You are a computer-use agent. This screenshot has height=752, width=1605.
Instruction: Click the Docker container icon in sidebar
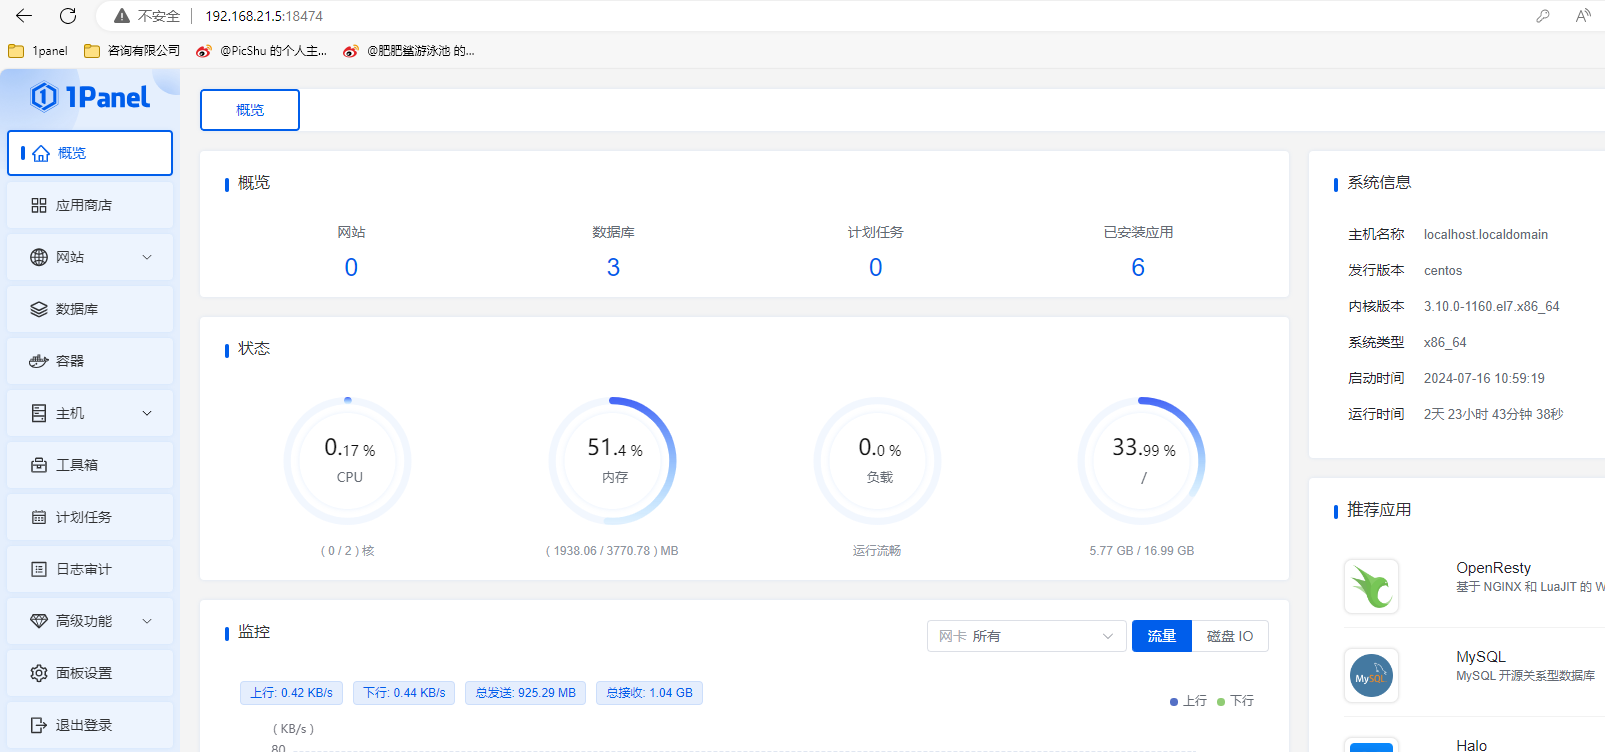39,361
